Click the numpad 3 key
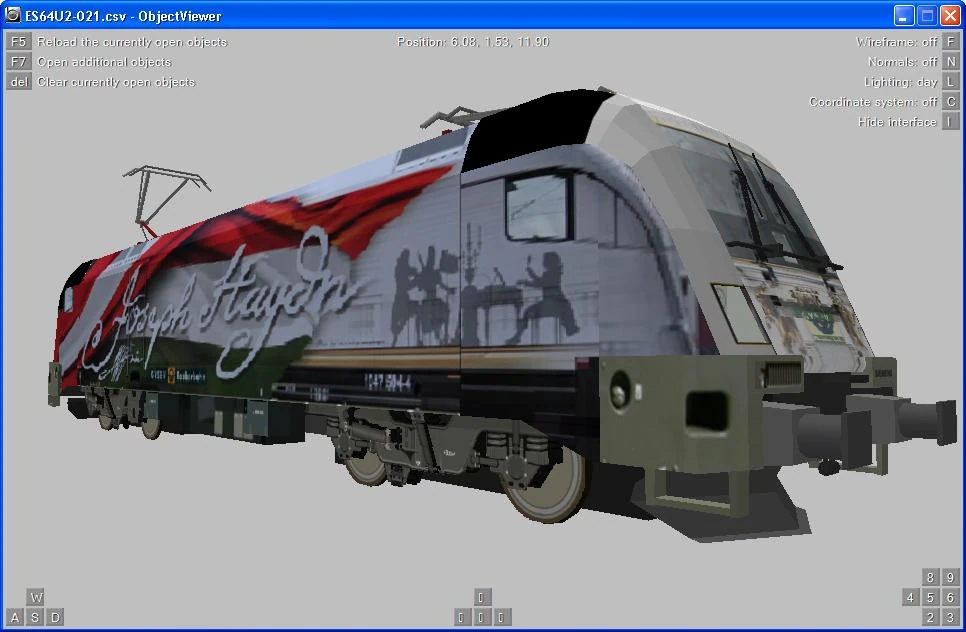 point(951,617)
